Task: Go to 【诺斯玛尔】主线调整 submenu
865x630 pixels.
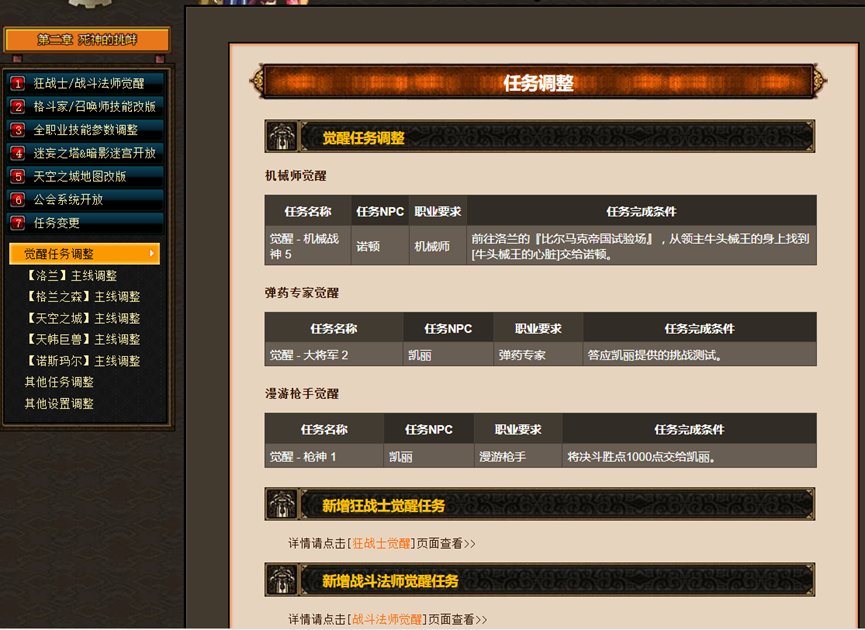Action: [x=82, y=361]
